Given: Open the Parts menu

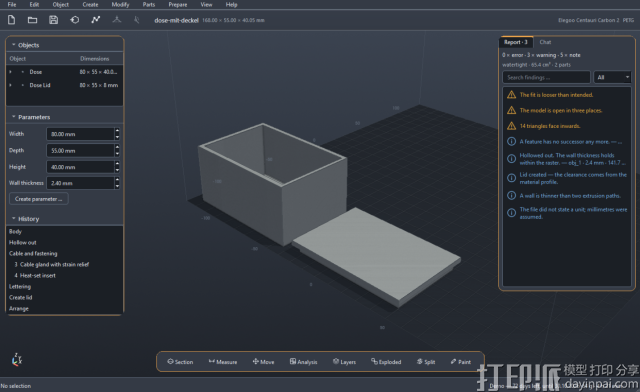Looking at the screenshot, I should (149, 4).
